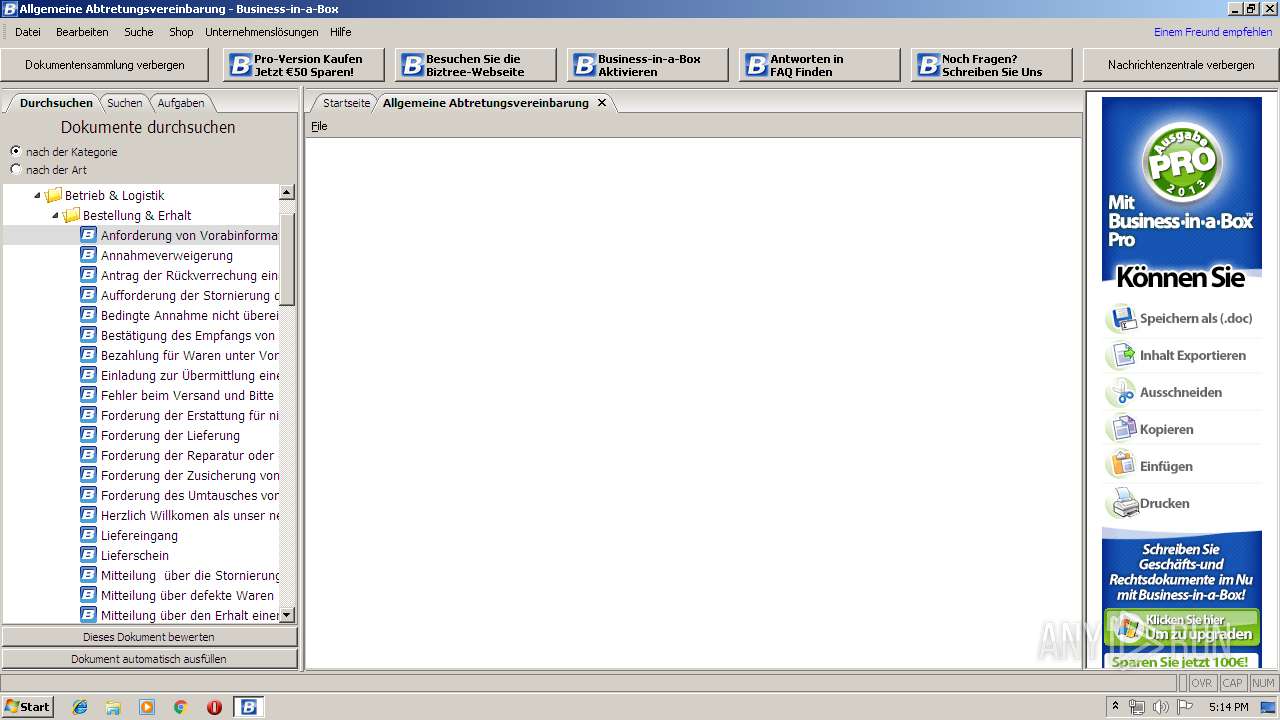1280x720 pixels.
Task: Click the Inhalt Exportieren icon
Action: click(1122, 356)
